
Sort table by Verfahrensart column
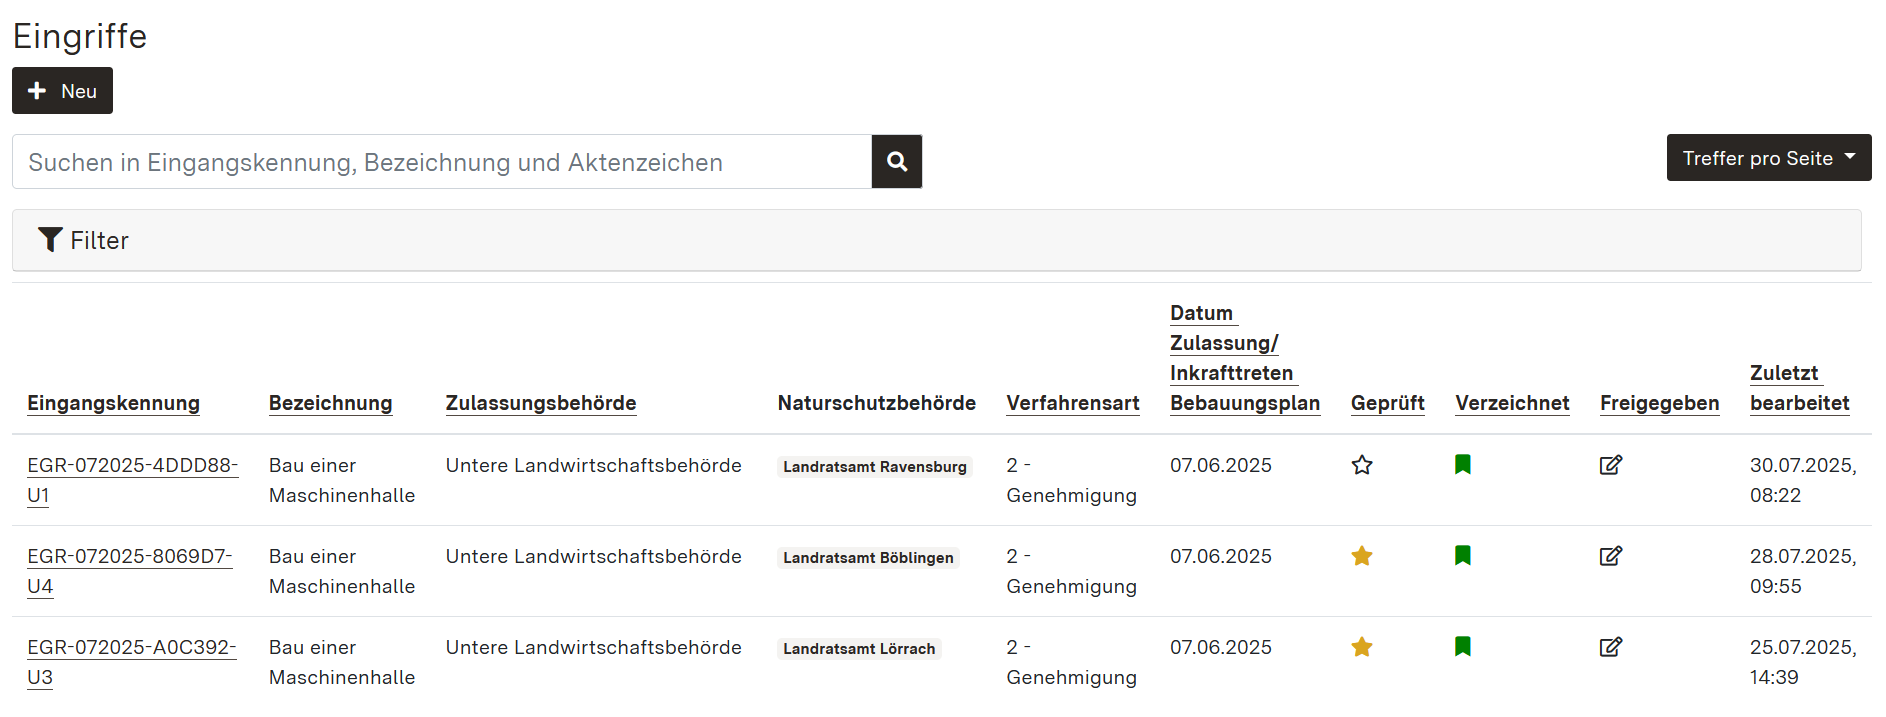pyautogui.click(x=1072, y=403)
